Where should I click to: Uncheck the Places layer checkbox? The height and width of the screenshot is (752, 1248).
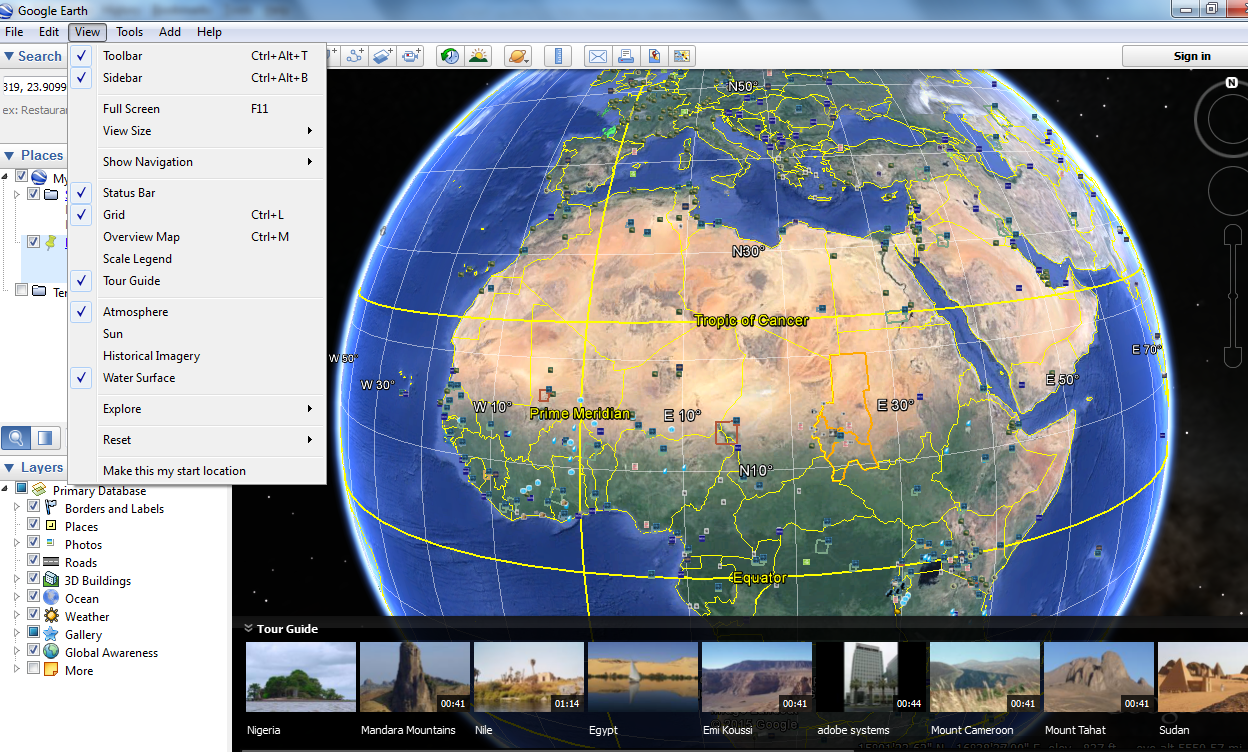pyautogui.click(x=33, y=526)
